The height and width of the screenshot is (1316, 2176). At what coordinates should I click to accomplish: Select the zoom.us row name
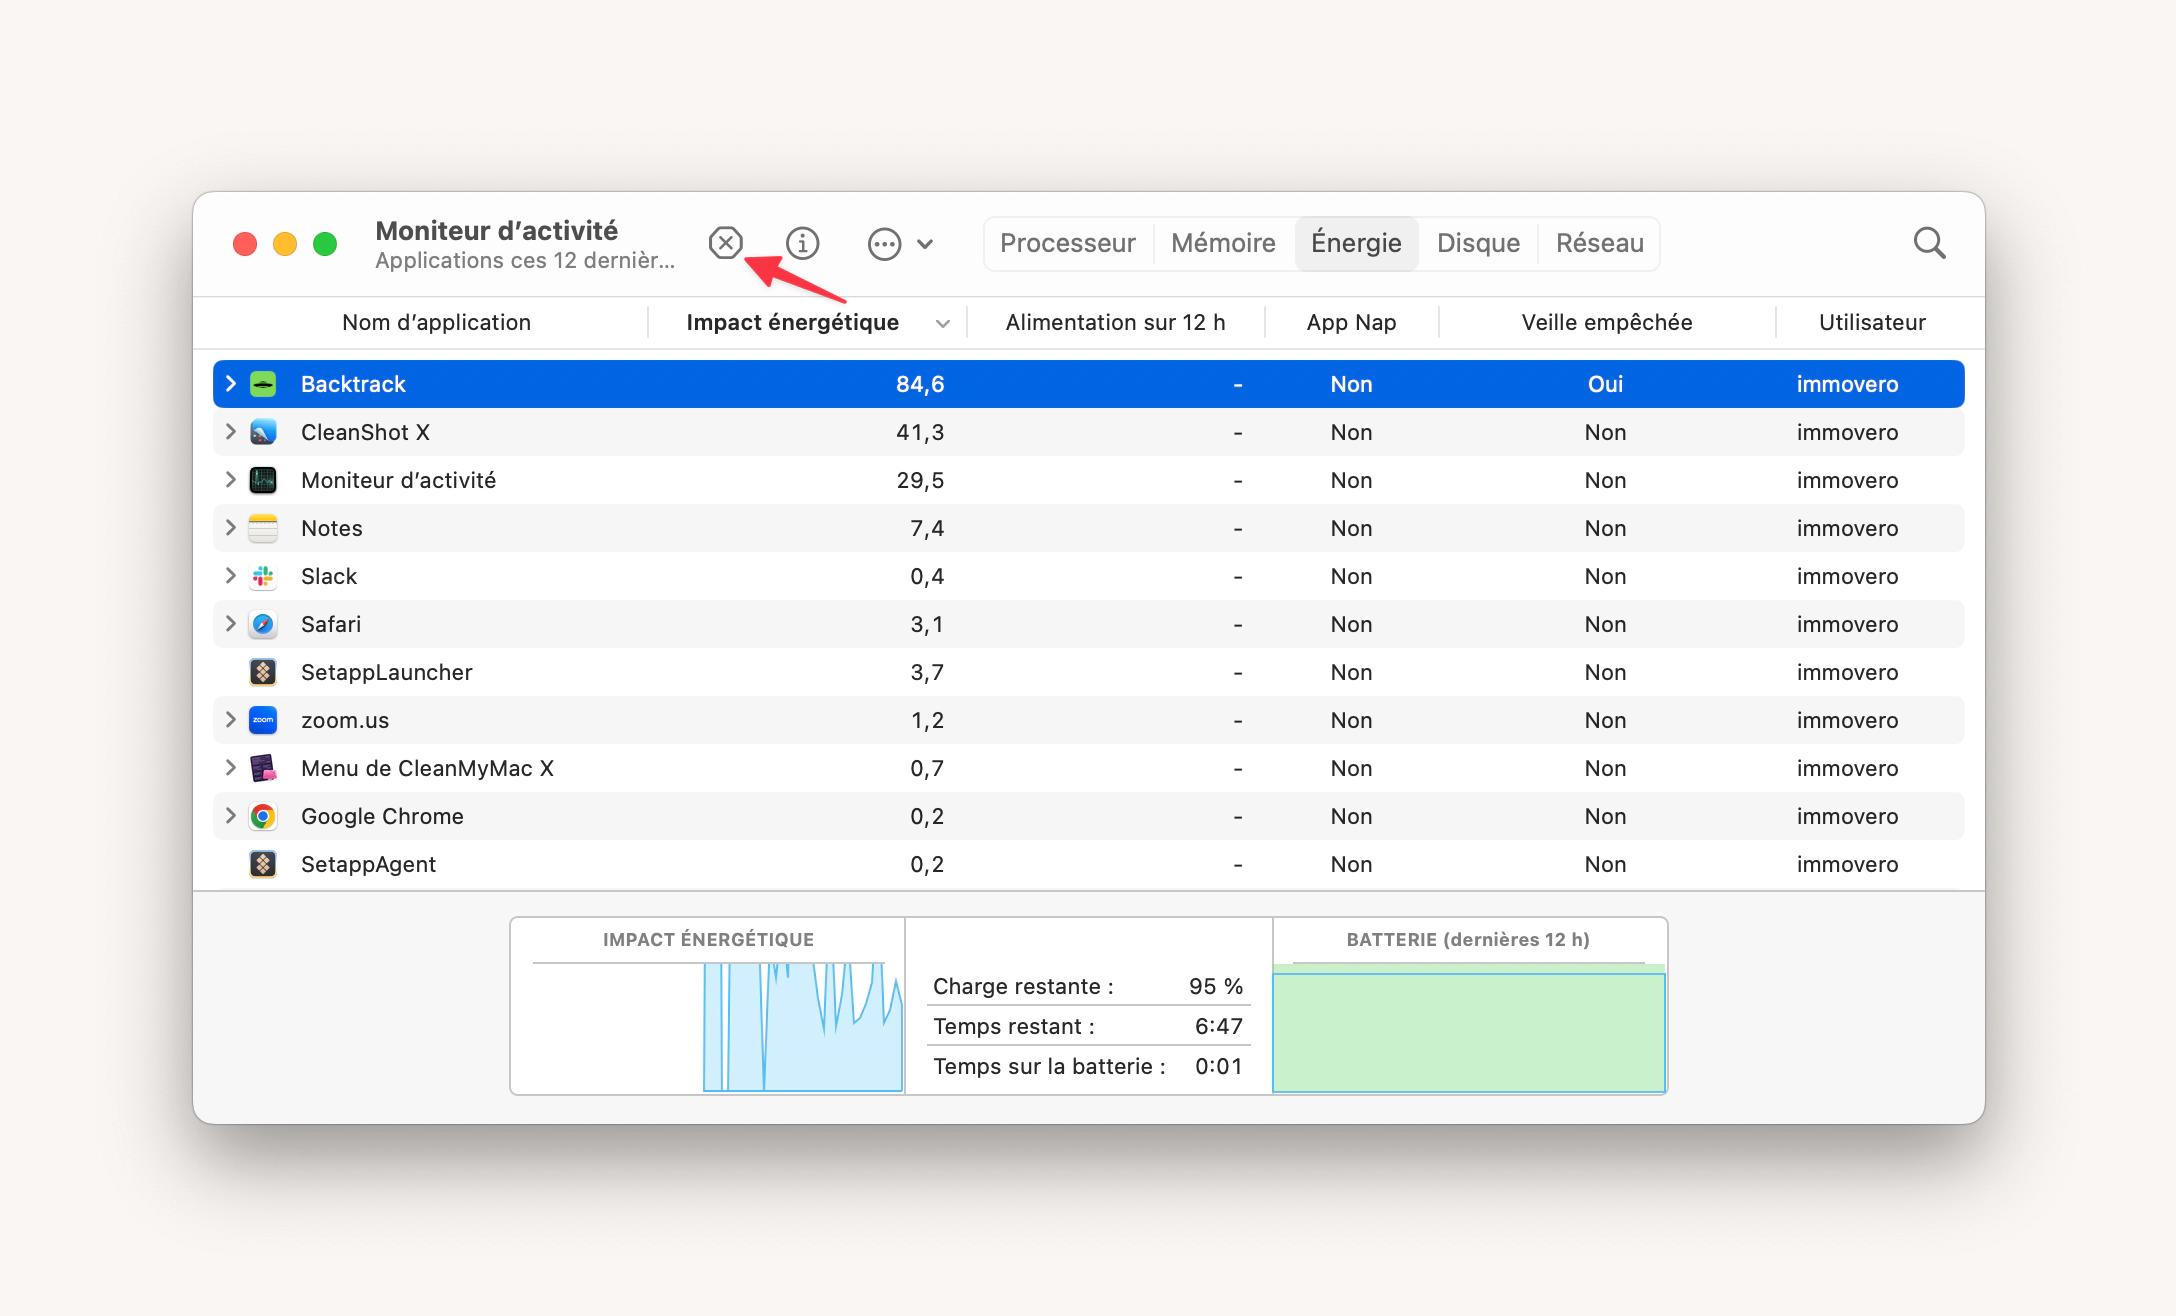coord(345,720)
